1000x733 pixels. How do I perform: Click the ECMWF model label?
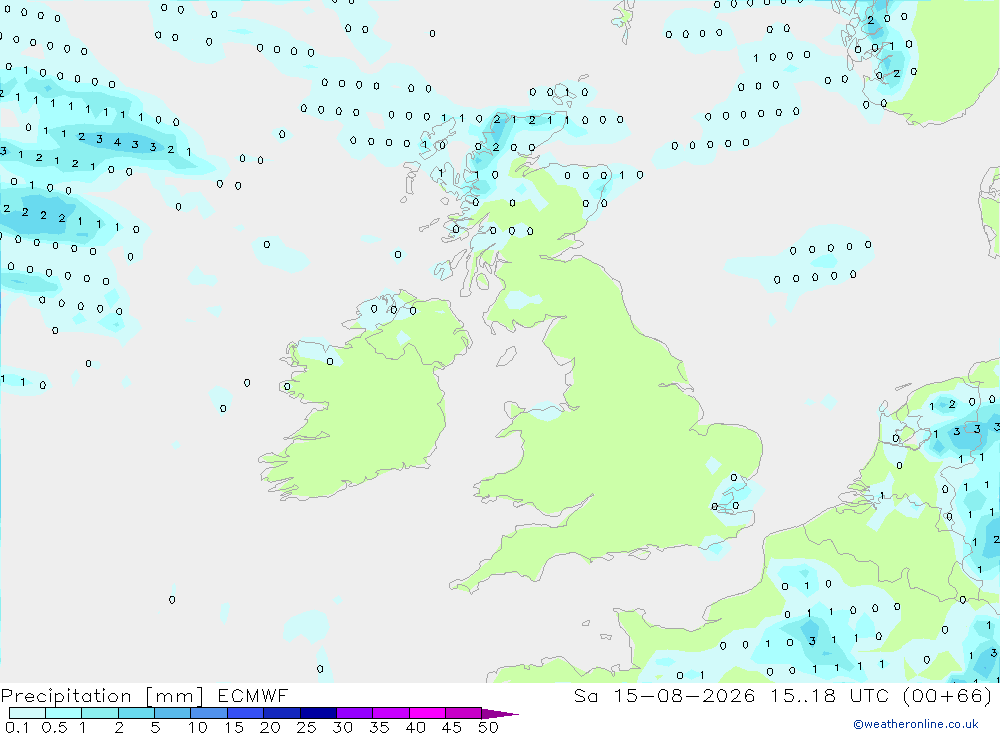click(253, 696)
